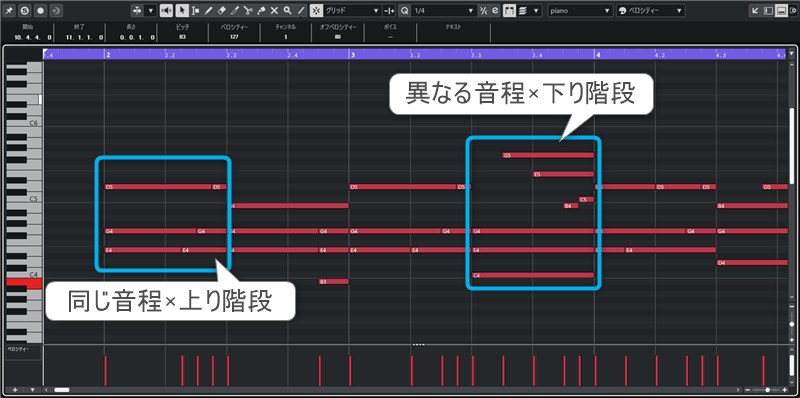Image resolution: width=800 pixels, height=398 pixels.
Task: Click the テキスト info field
Action: 453,33
